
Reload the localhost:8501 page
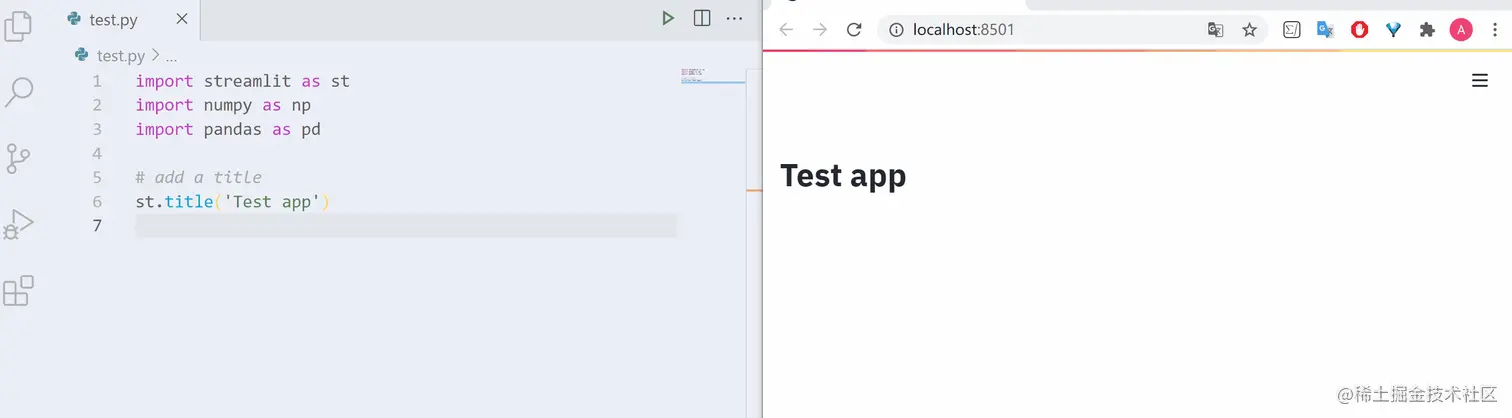coord(854,30)
